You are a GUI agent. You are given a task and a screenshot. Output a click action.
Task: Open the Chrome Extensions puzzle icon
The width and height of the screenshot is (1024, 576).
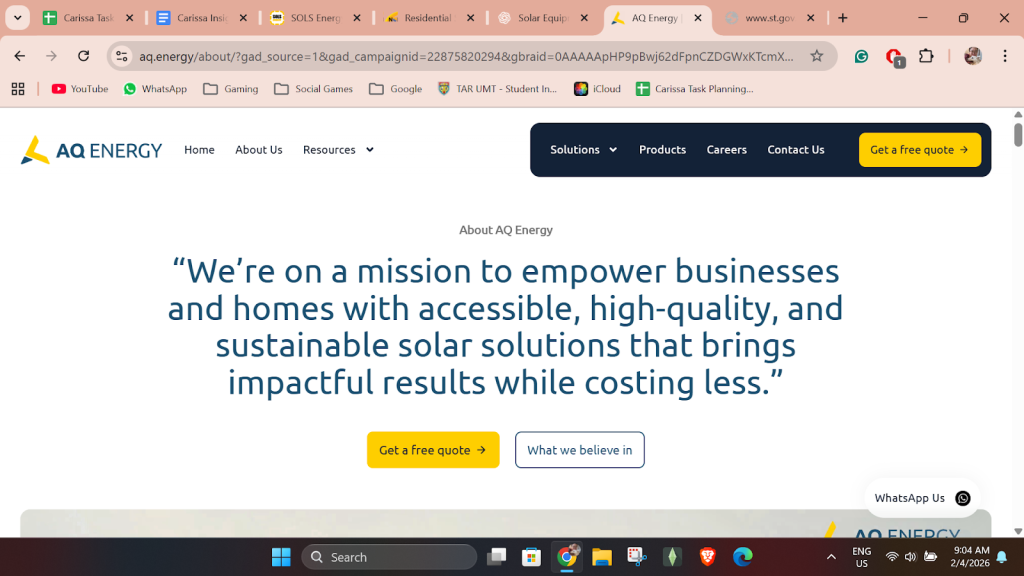click(x=926, y=56)
